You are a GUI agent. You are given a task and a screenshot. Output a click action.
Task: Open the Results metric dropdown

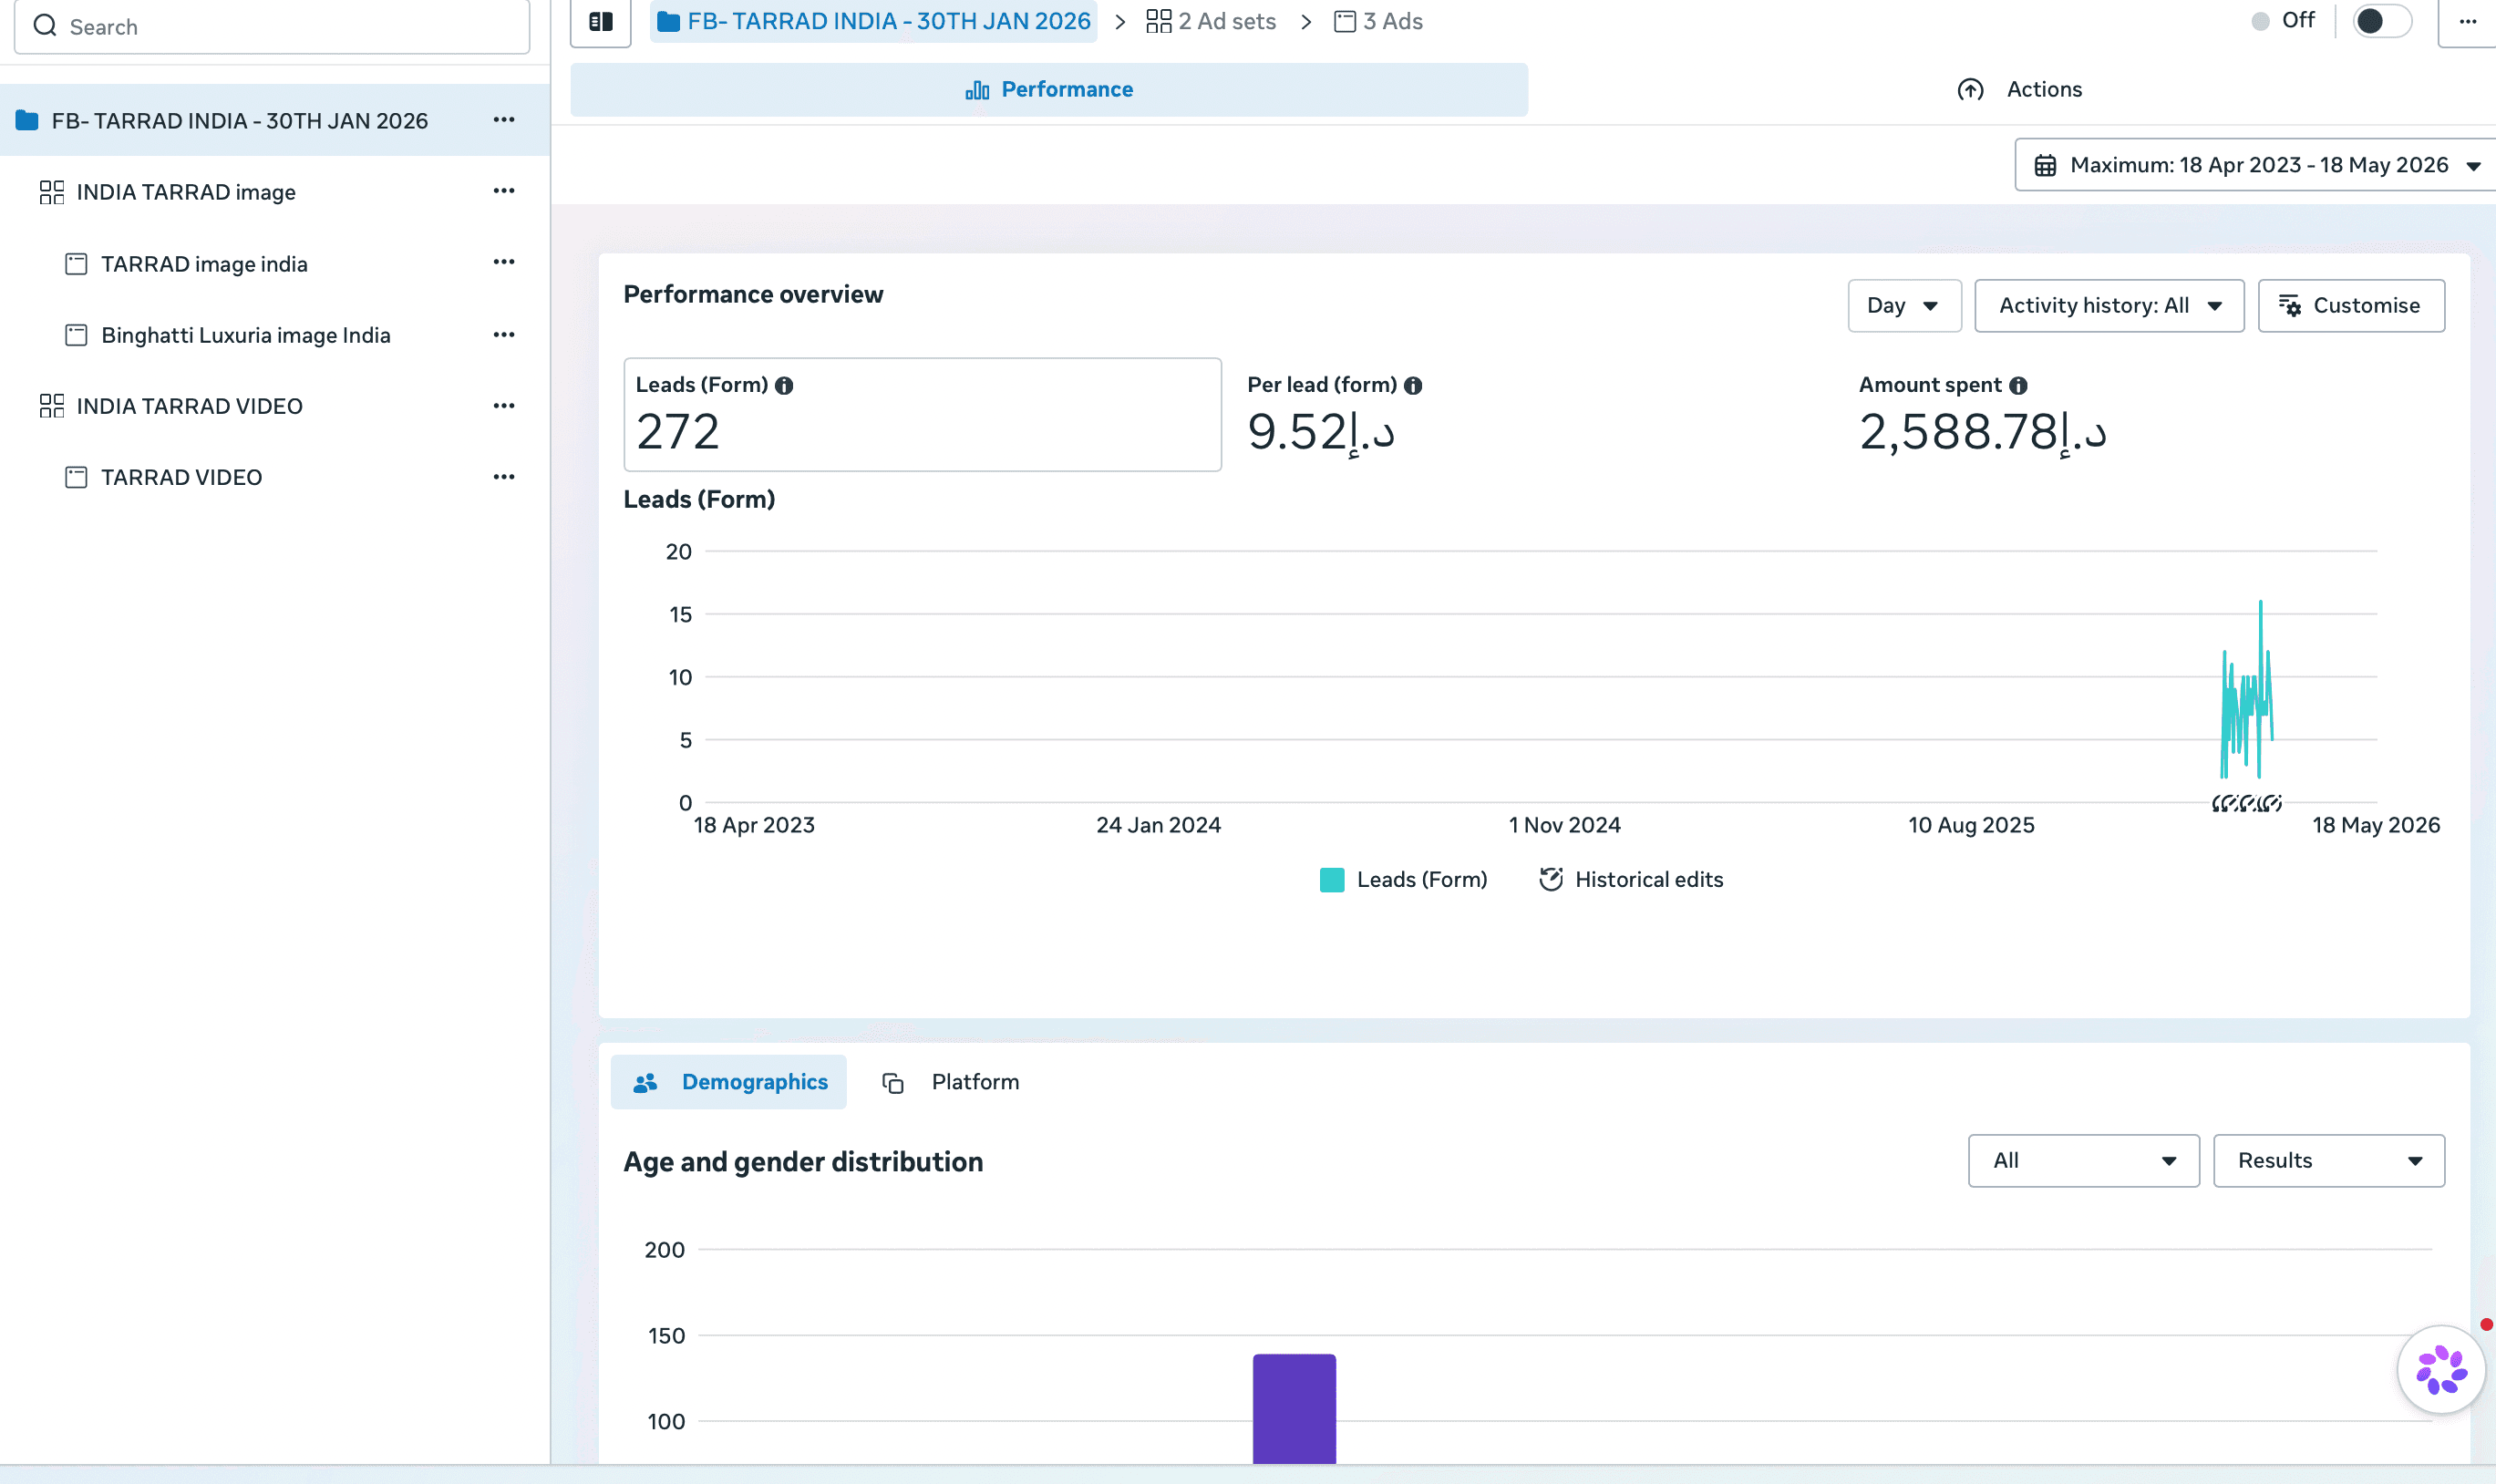(2329, 1161)
